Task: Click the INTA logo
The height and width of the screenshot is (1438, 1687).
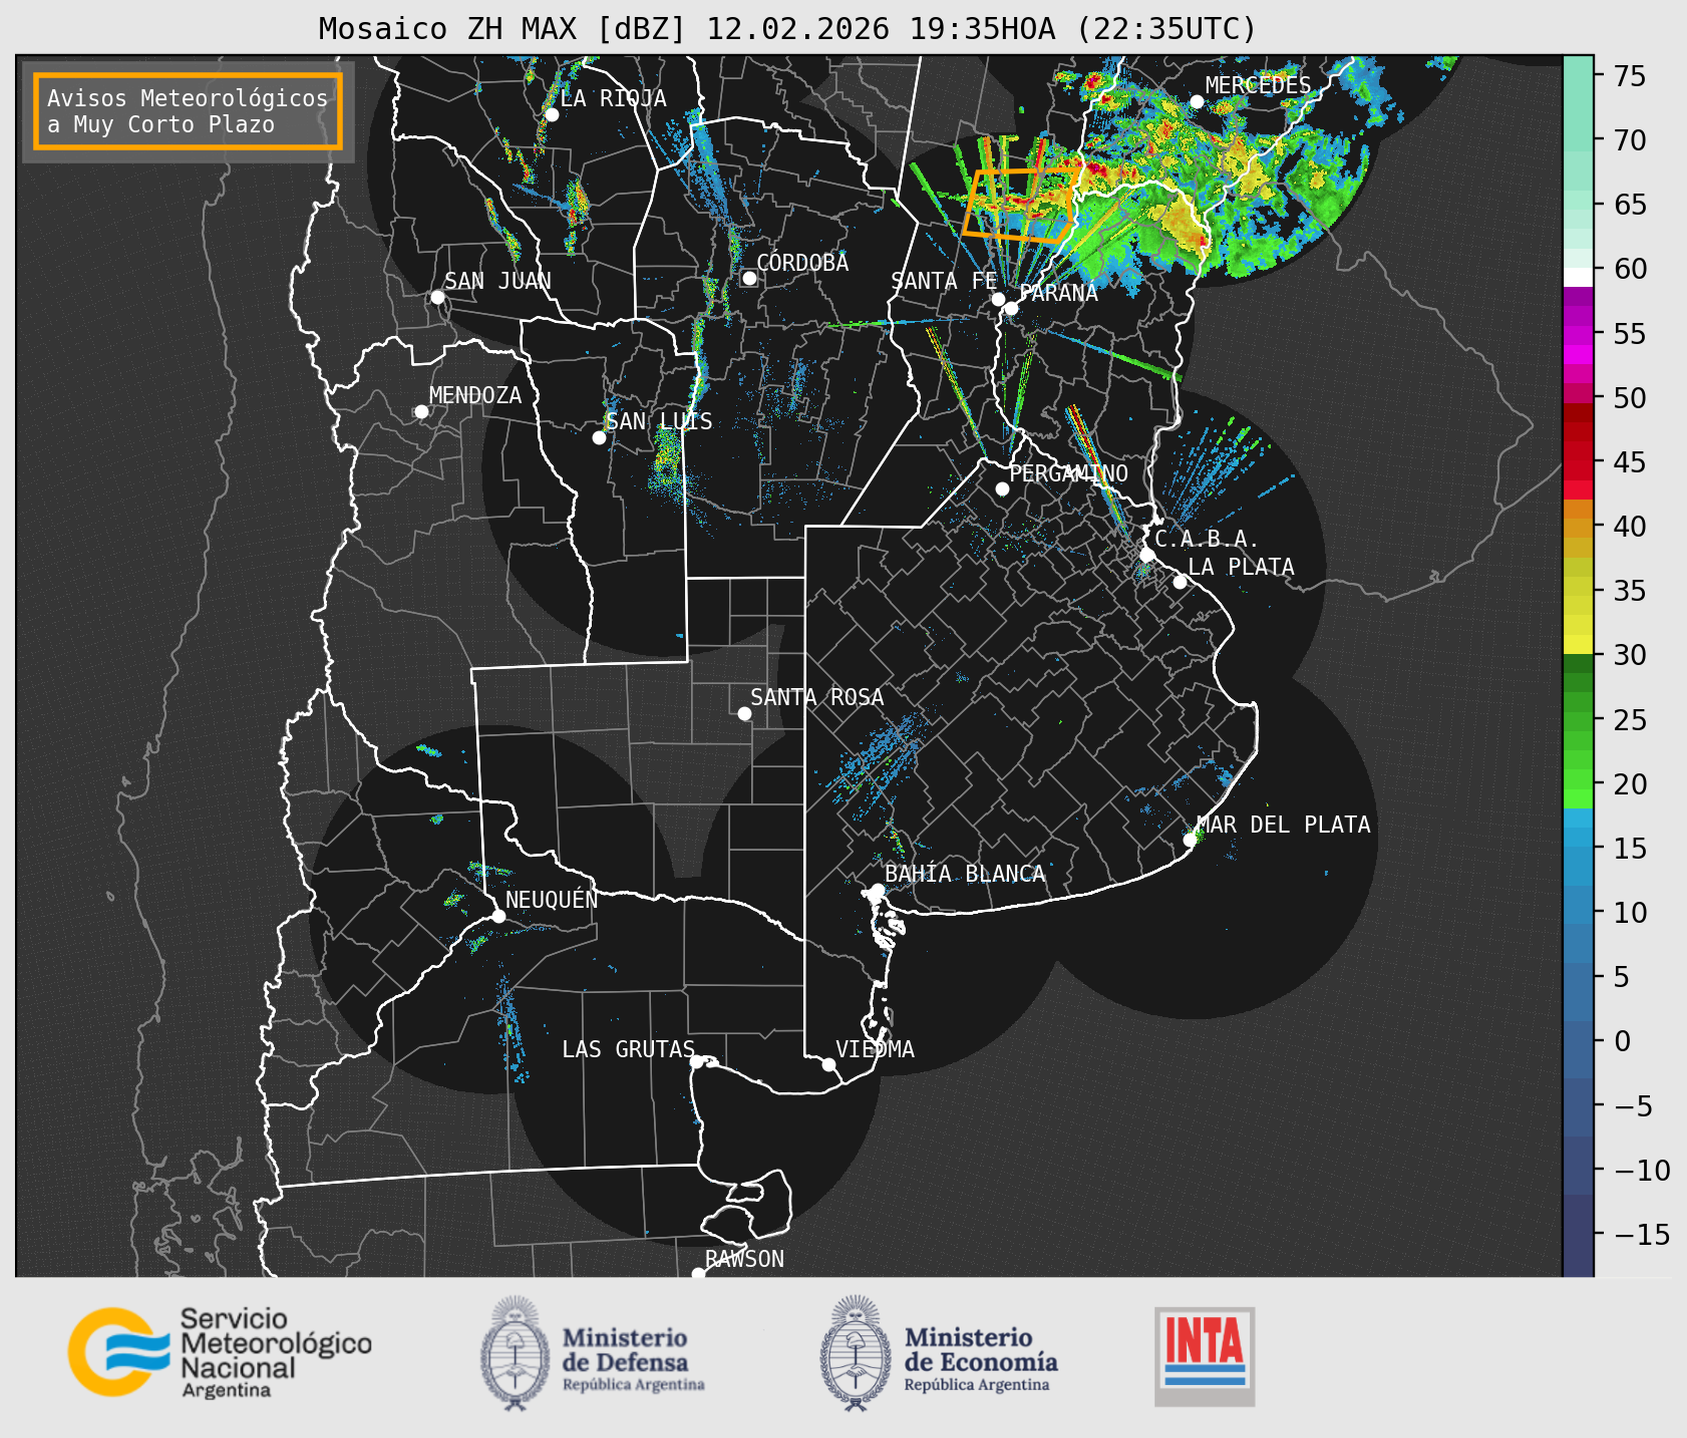Action: click(x=1204, y=1355)
